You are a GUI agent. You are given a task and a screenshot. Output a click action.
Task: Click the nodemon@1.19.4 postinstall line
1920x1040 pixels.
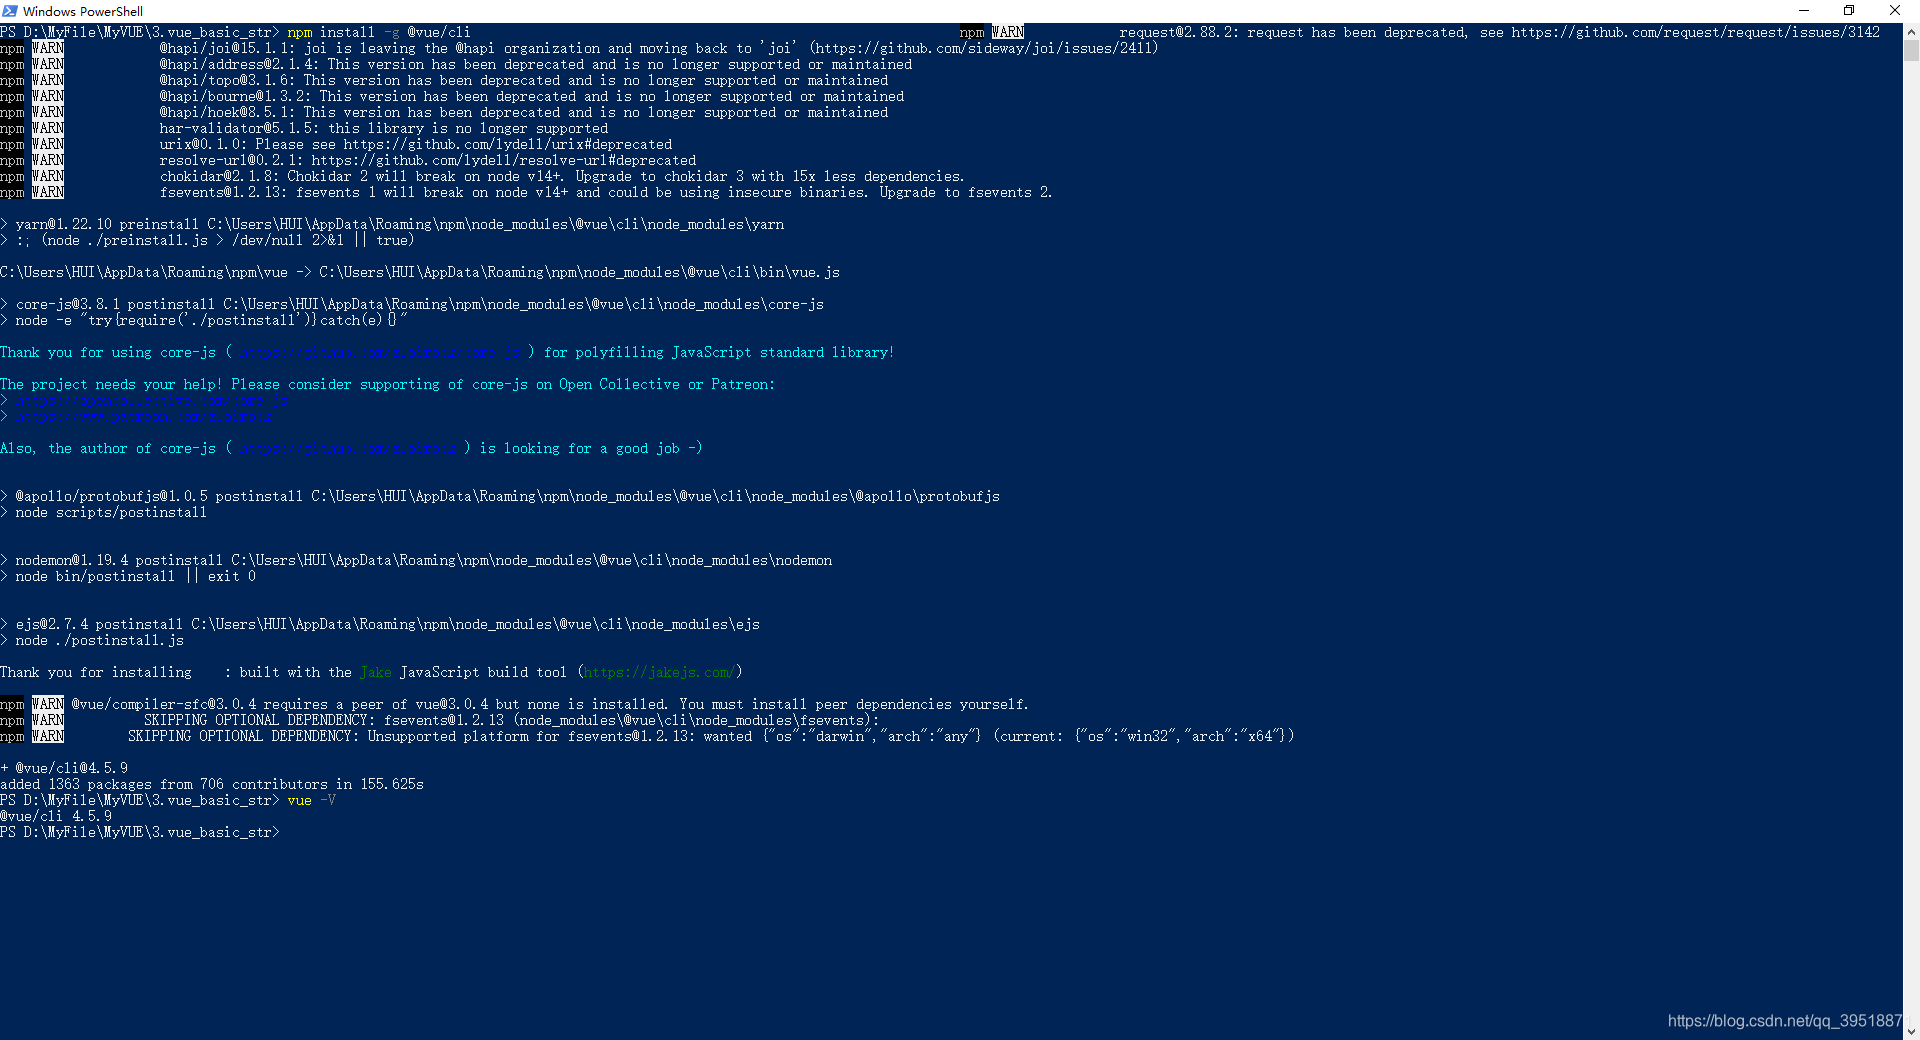416,560
